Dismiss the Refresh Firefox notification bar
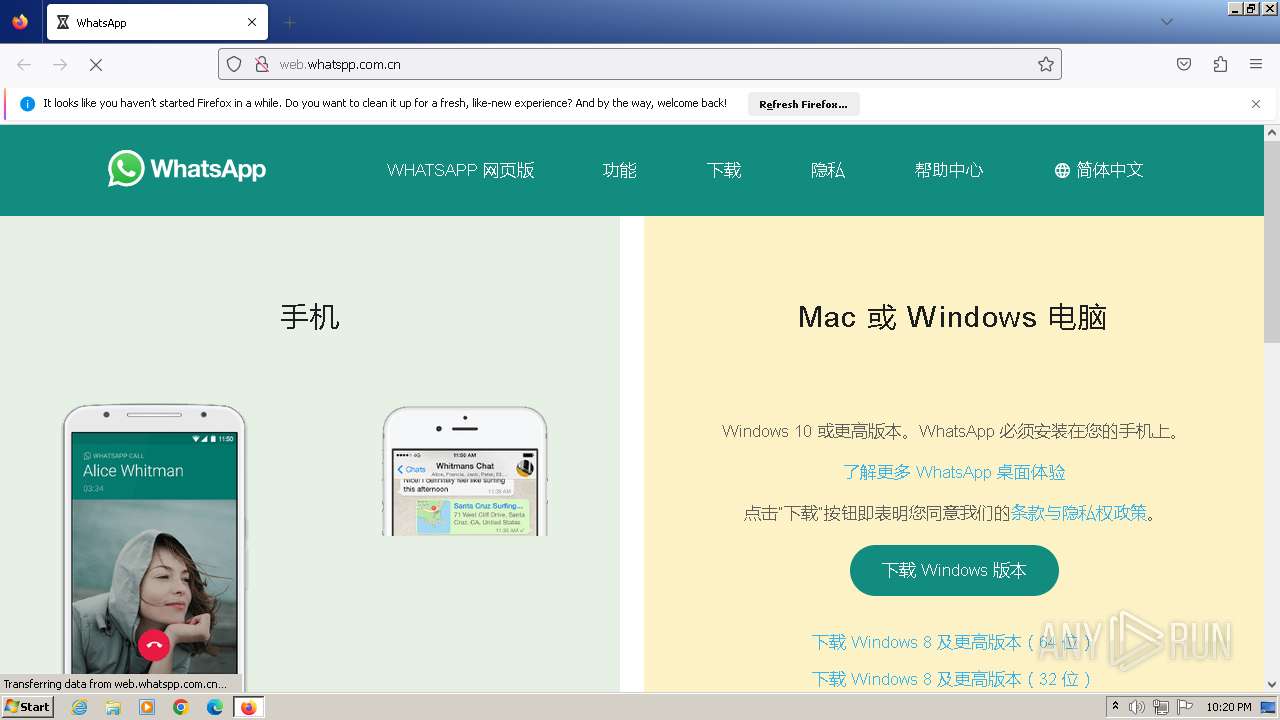Viewport: 1280px width, 720px height. (1256, 104)
